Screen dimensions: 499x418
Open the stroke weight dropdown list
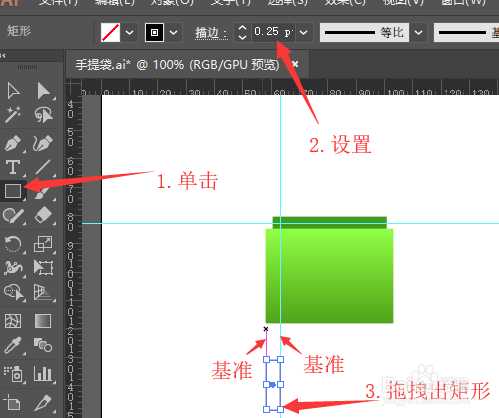point(304,33)
